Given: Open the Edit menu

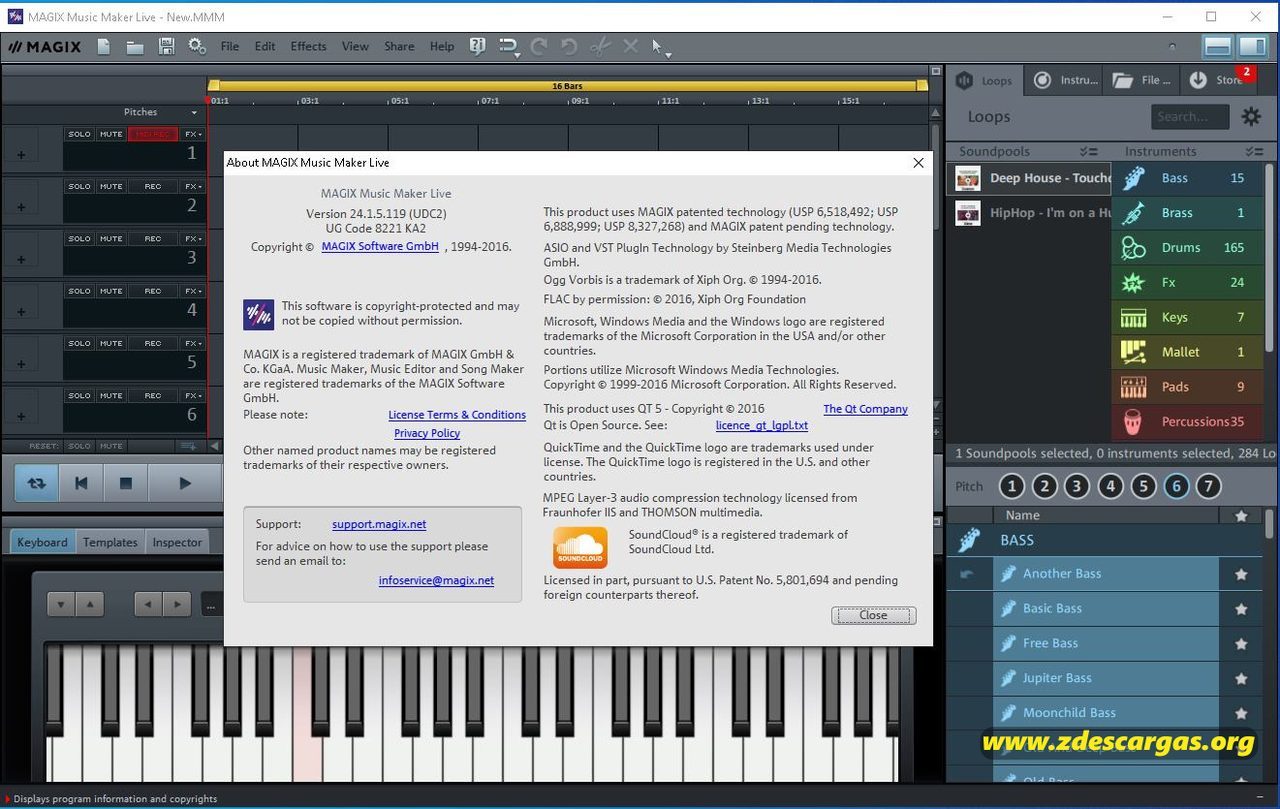Looking at the screenshot, I should (265, 46).
